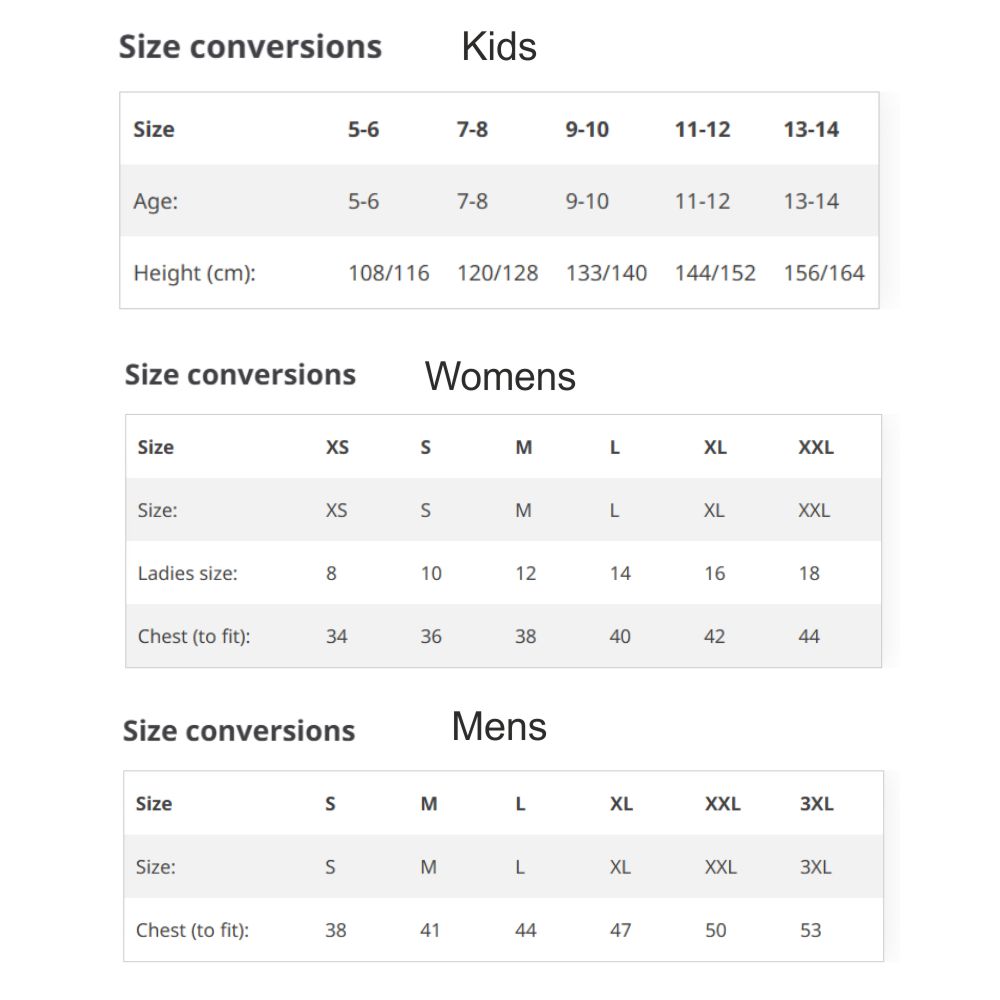Image resolution: width=1000 pixels, height=1000 pixels.
Task: Click the Mens heading
Action: [499, 726]
